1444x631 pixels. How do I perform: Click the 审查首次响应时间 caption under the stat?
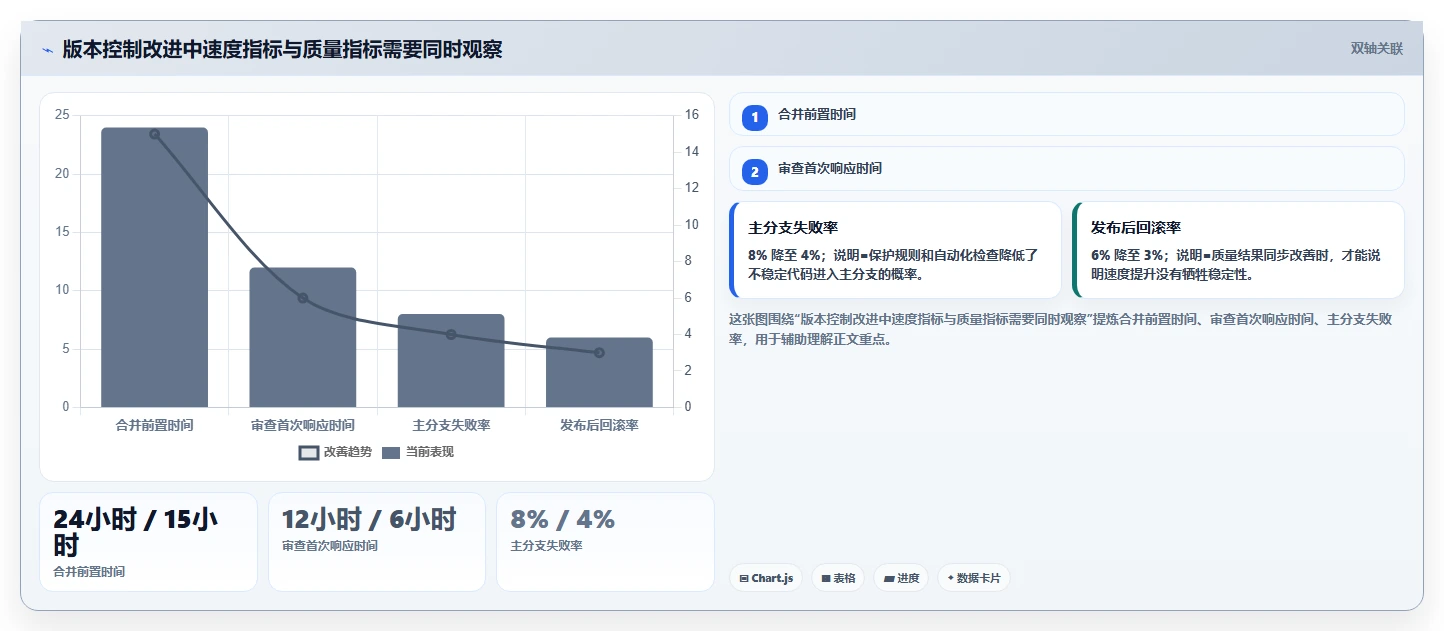click(330, 546)
